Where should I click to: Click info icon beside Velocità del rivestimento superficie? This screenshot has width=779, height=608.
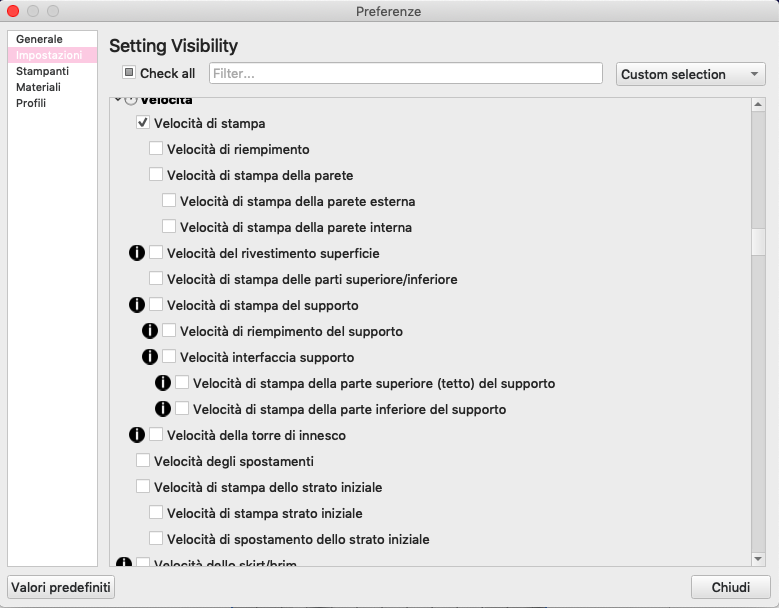(137, 253)
